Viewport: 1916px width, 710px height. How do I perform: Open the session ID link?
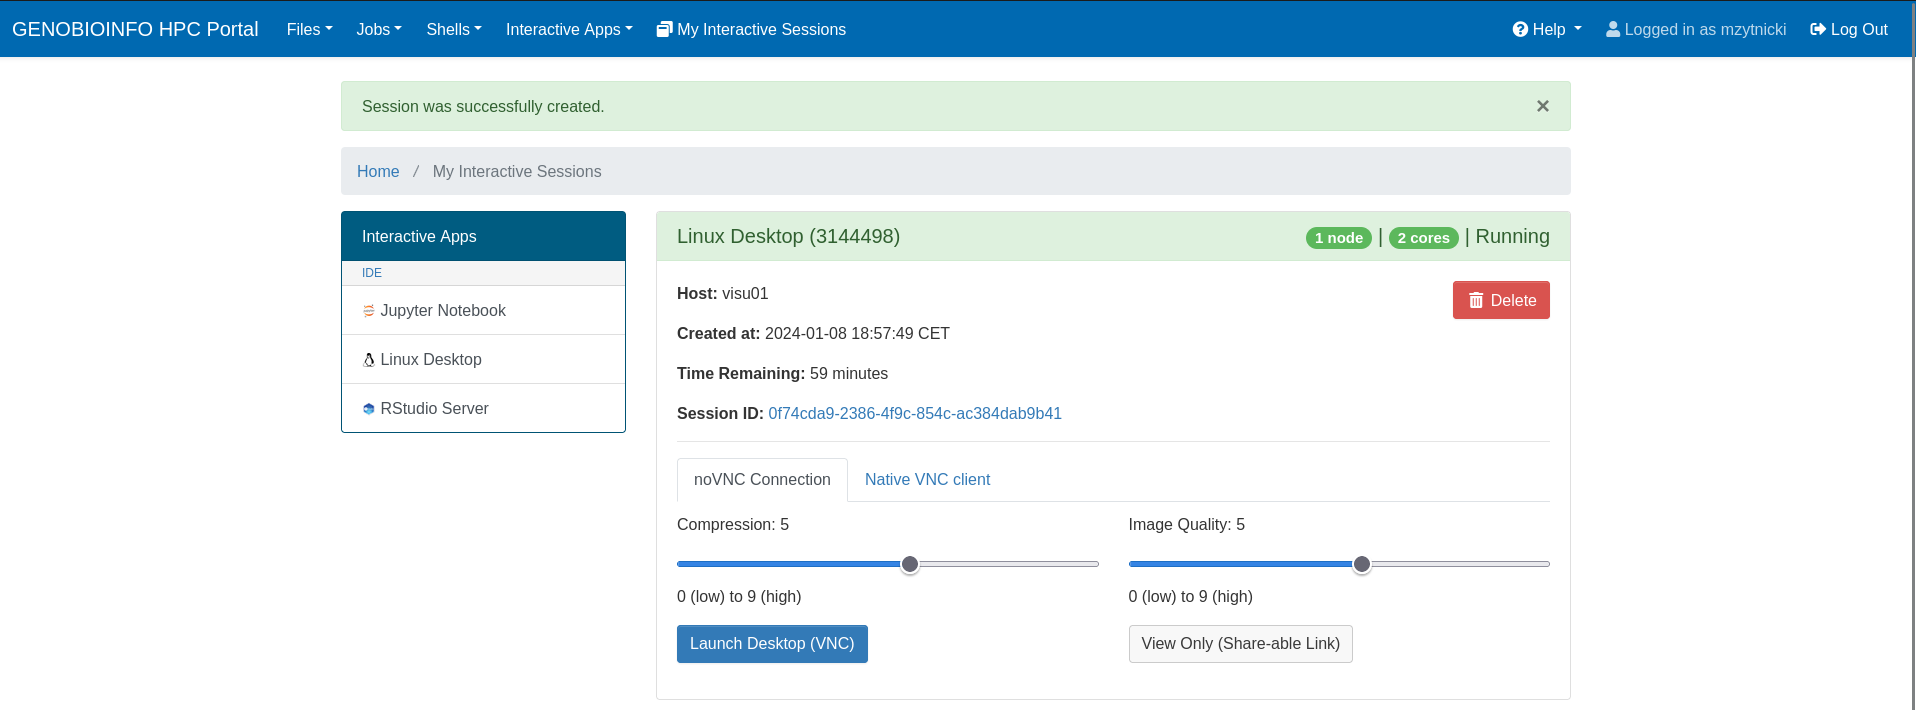point(915,414)
